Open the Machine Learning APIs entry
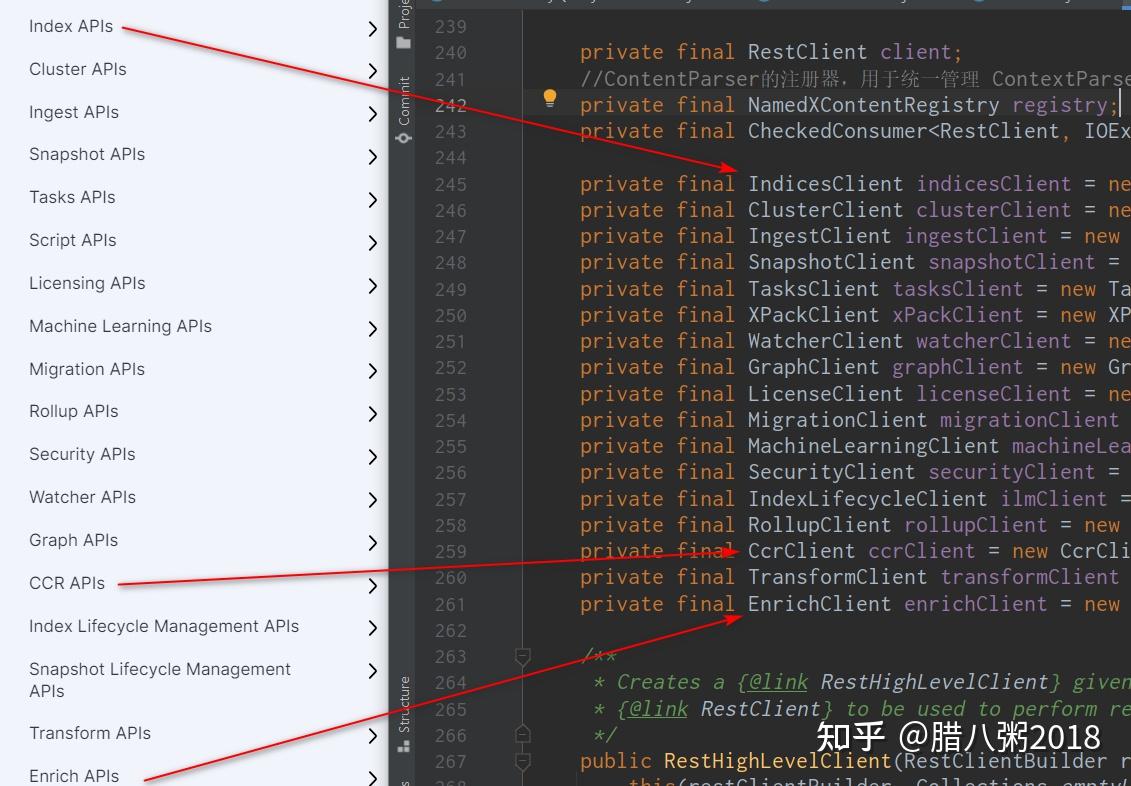 (x=120, y=326)
